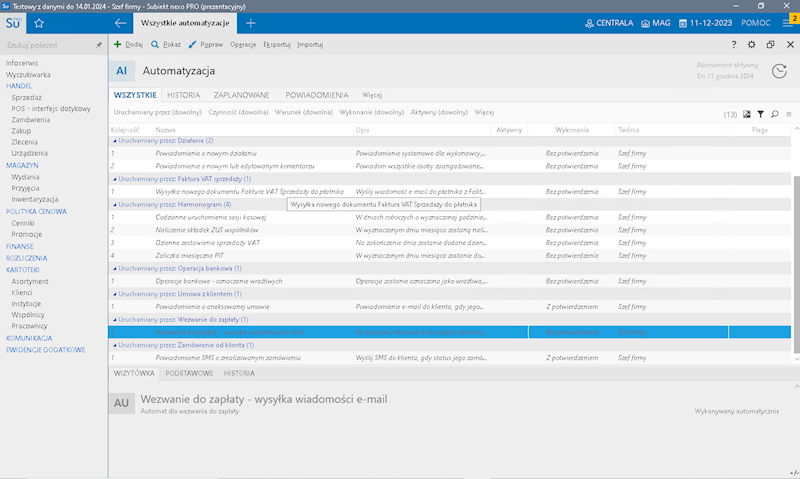Open the favorites star icon
Image resolution: width=800 pixels, height=479 pixels.
pos(39,23)
